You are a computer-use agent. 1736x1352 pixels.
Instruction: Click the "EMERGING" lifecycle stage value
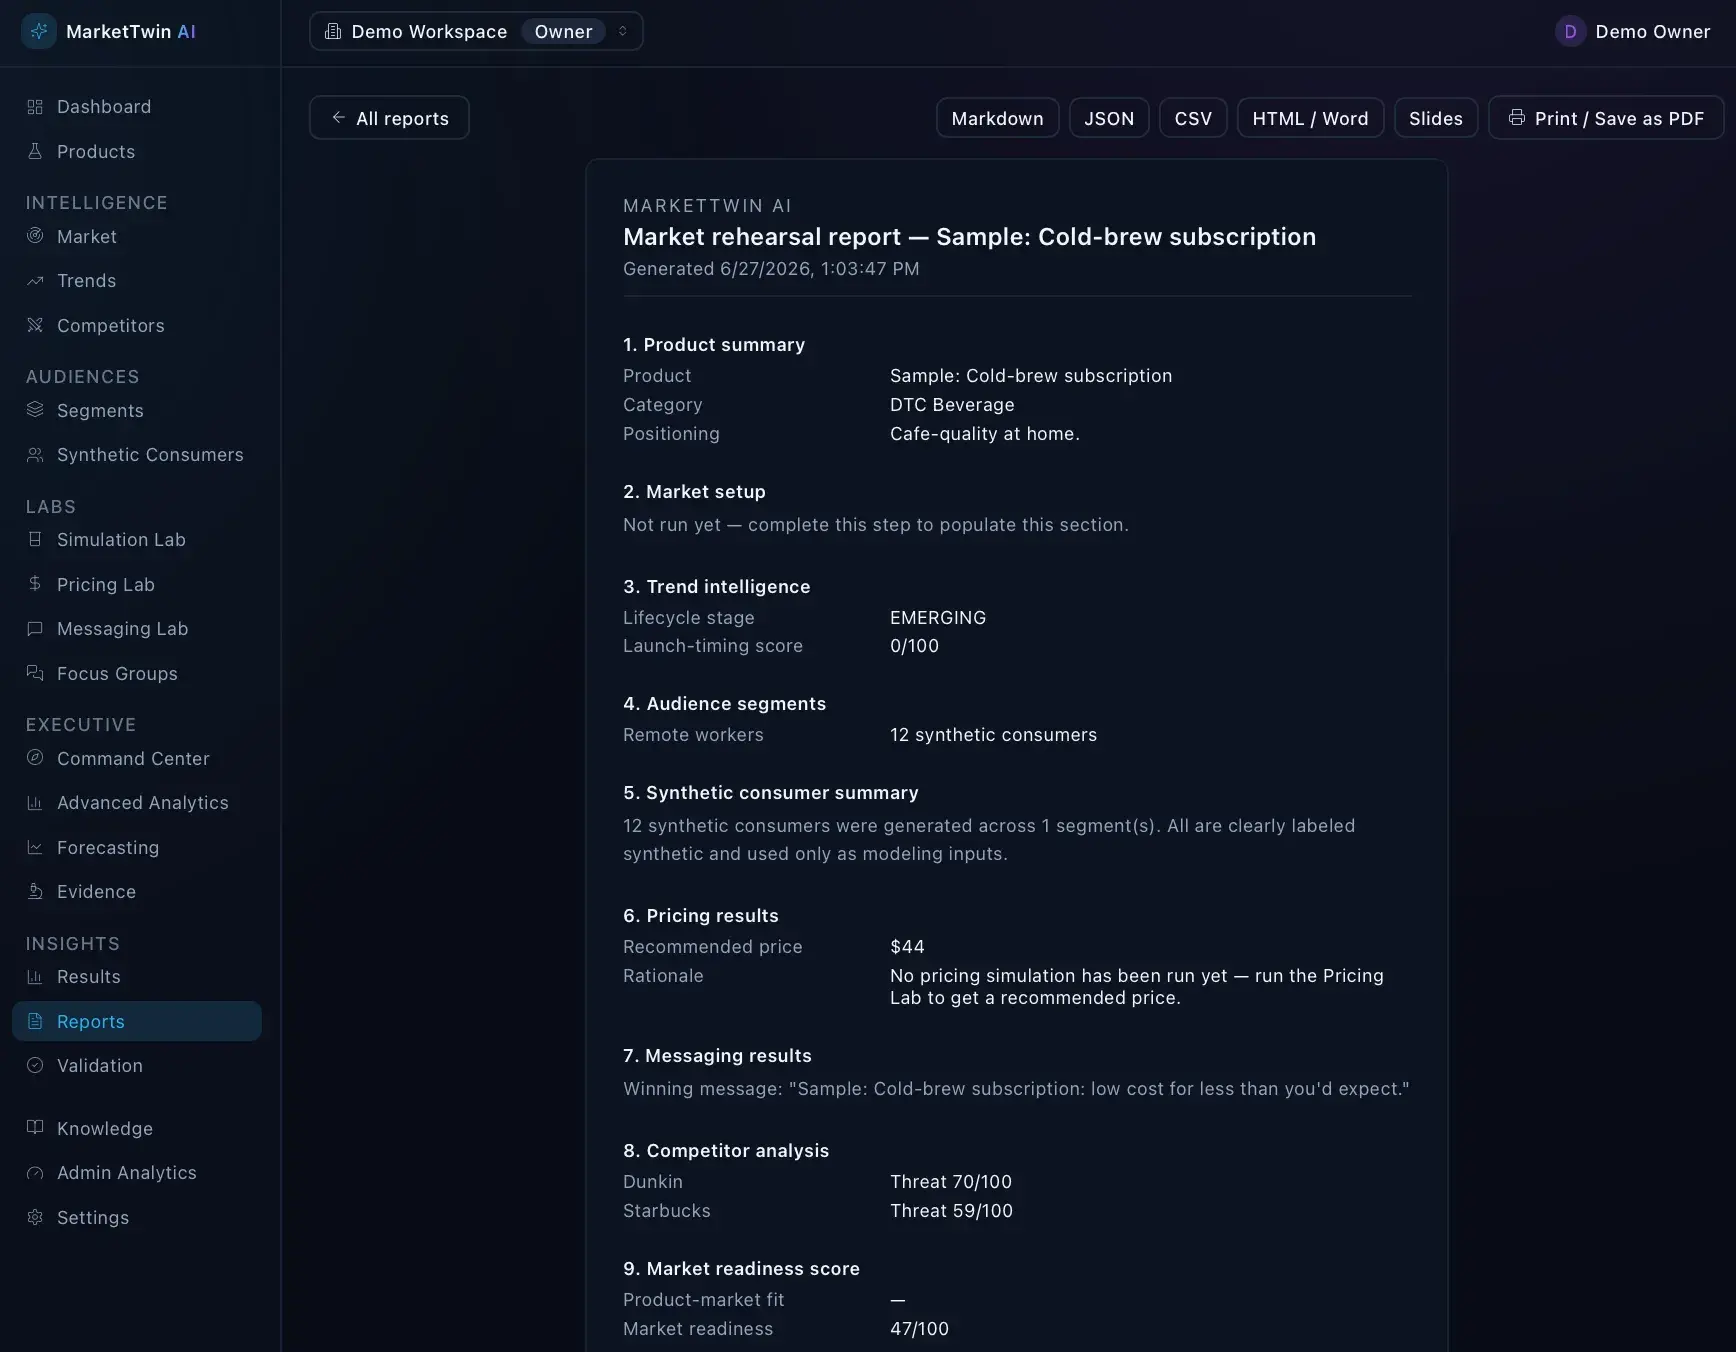click(x=938, y=618)
